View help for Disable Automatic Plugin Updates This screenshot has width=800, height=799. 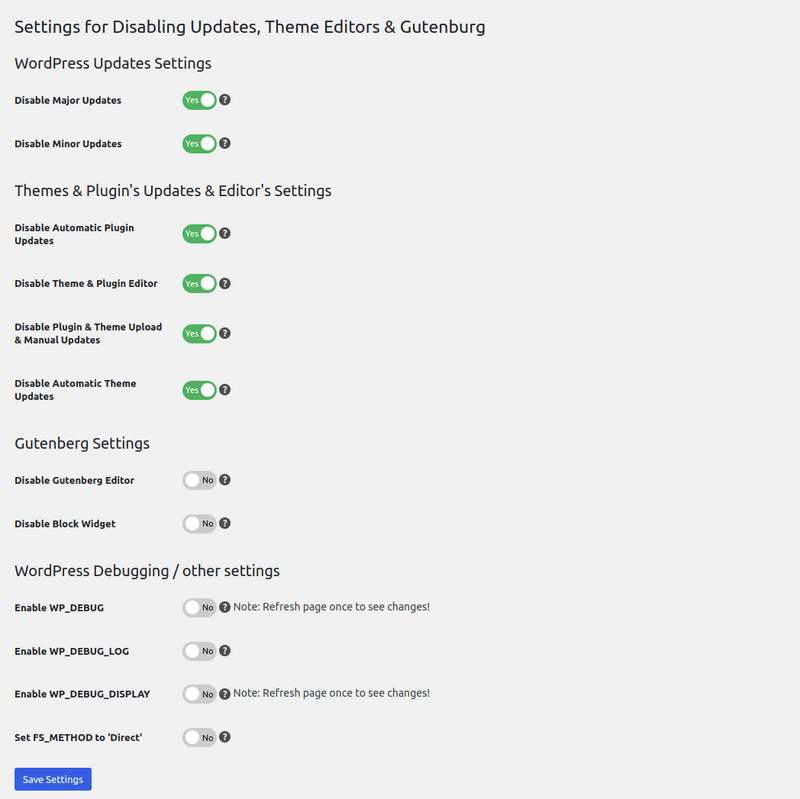224,233
